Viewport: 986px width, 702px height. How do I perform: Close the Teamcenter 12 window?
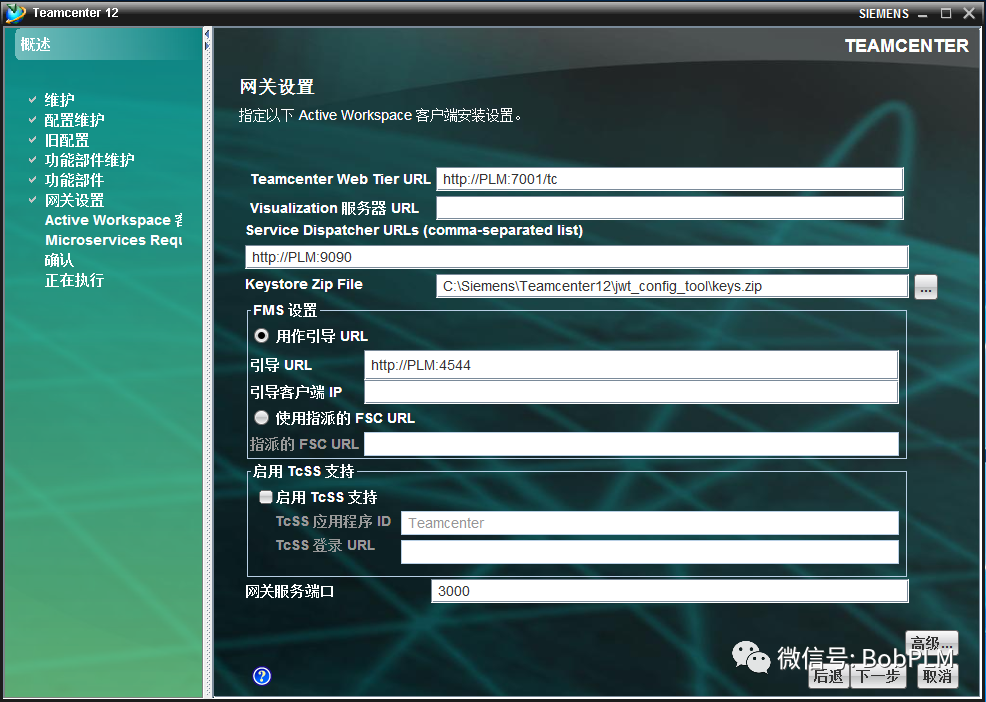(969, 13)
